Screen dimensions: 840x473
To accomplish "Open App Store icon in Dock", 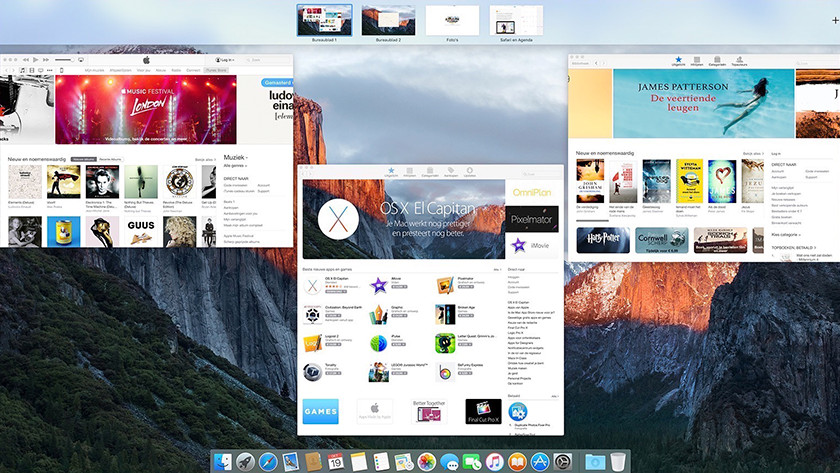I will (539, 462).
